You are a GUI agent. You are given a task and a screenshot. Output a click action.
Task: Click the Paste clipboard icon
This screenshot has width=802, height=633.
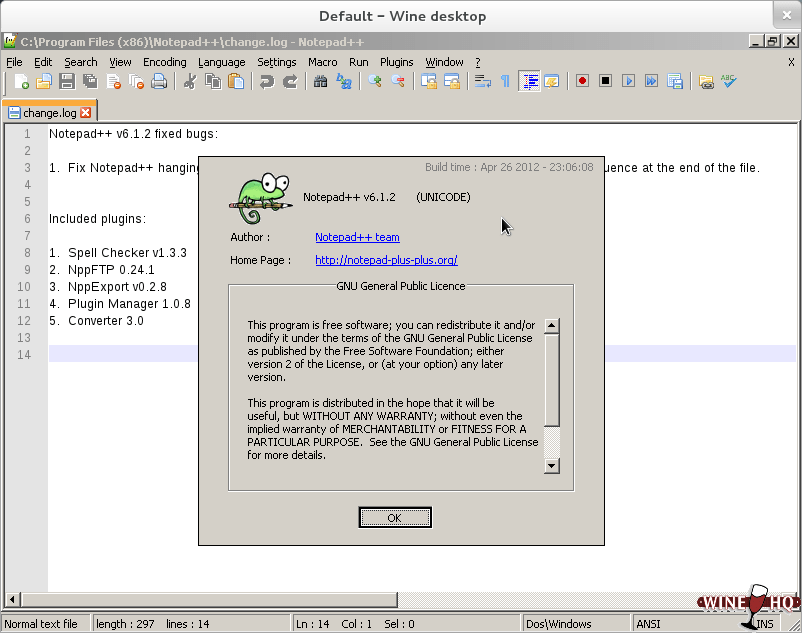point(236,81)
